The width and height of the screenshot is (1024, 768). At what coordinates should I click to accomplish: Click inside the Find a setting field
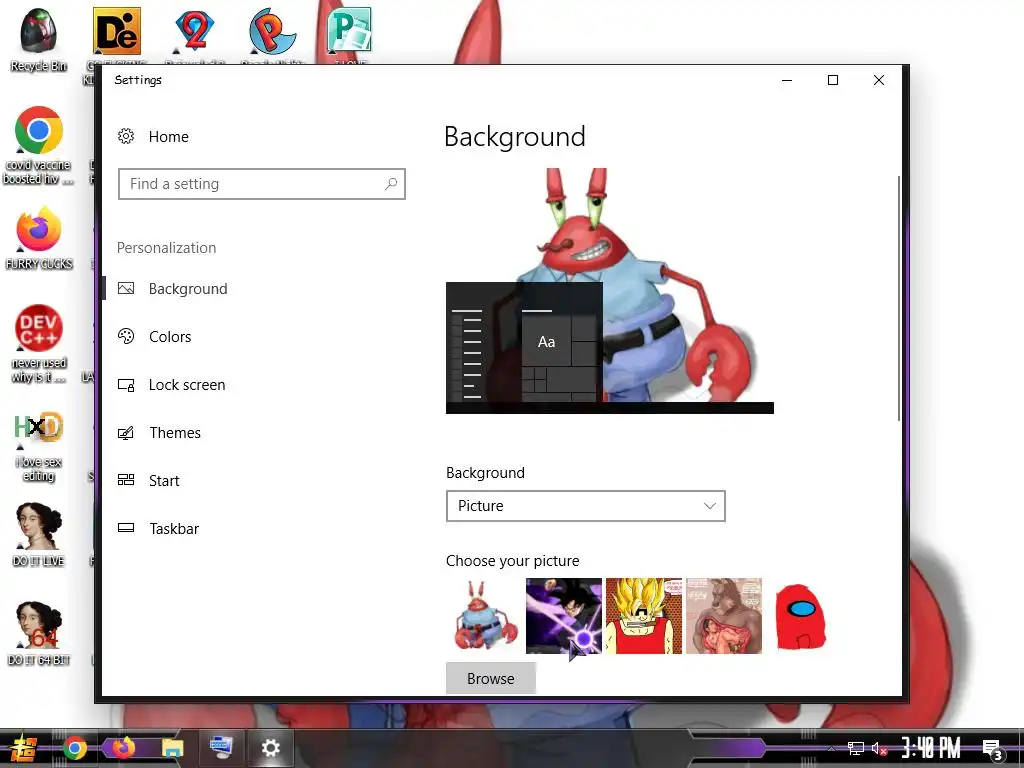click(262, 184)
